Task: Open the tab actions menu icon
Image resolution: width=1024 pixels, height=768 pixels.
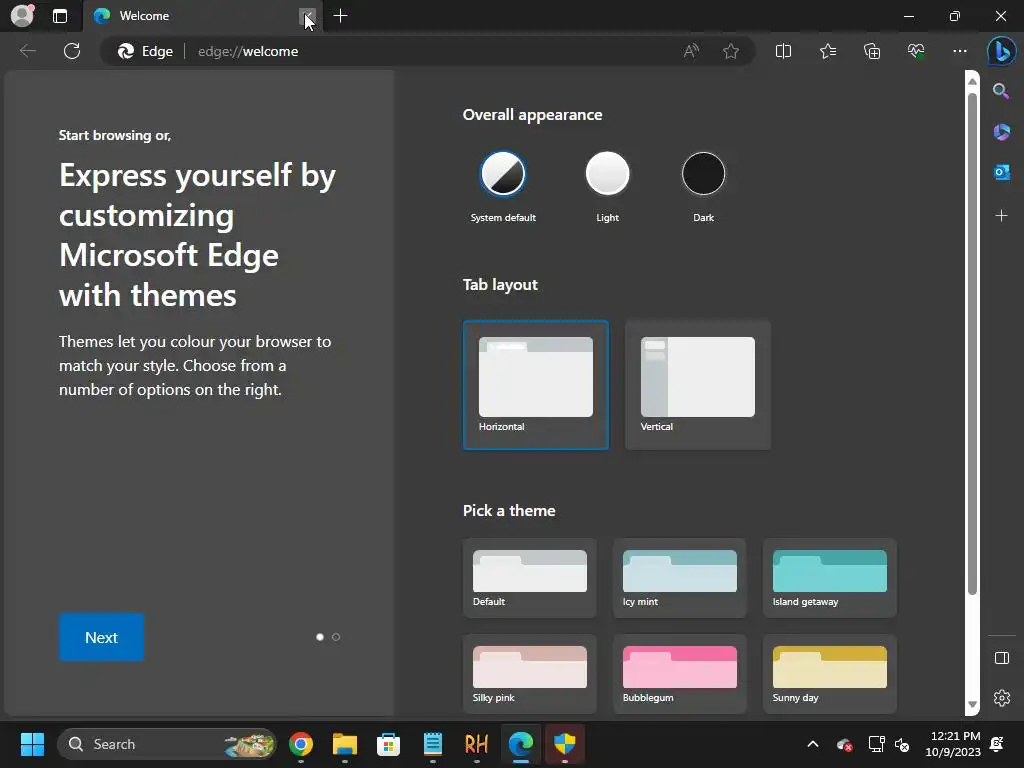Action: (x=59, y=16)
